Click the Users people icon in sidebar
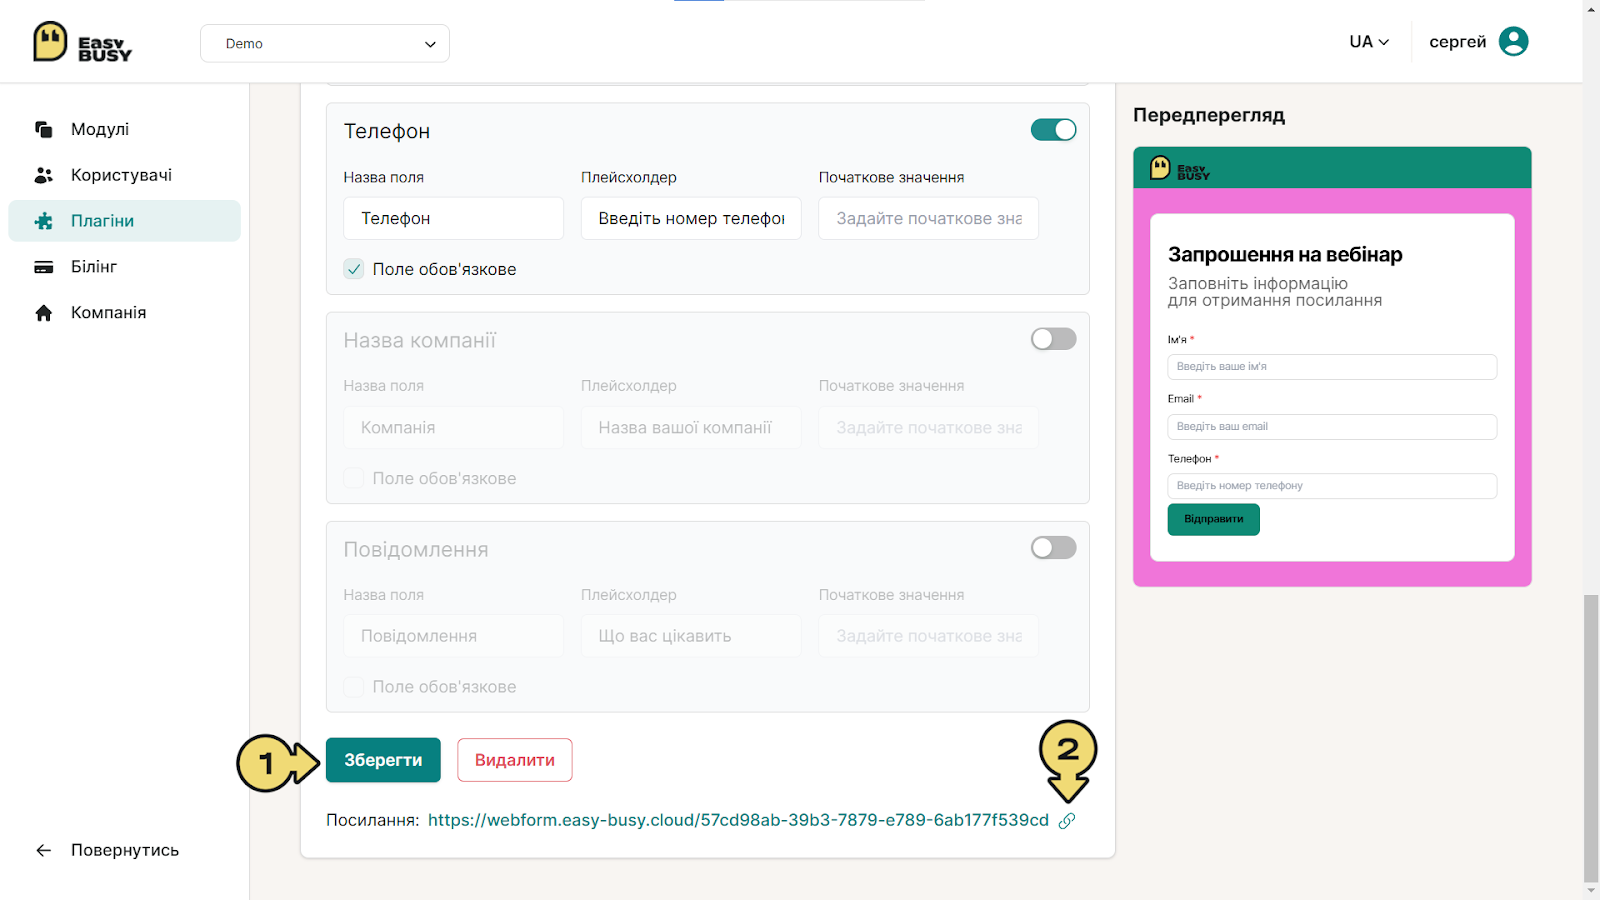Screen dimensions: 1600x900 [x=43, y=175]
